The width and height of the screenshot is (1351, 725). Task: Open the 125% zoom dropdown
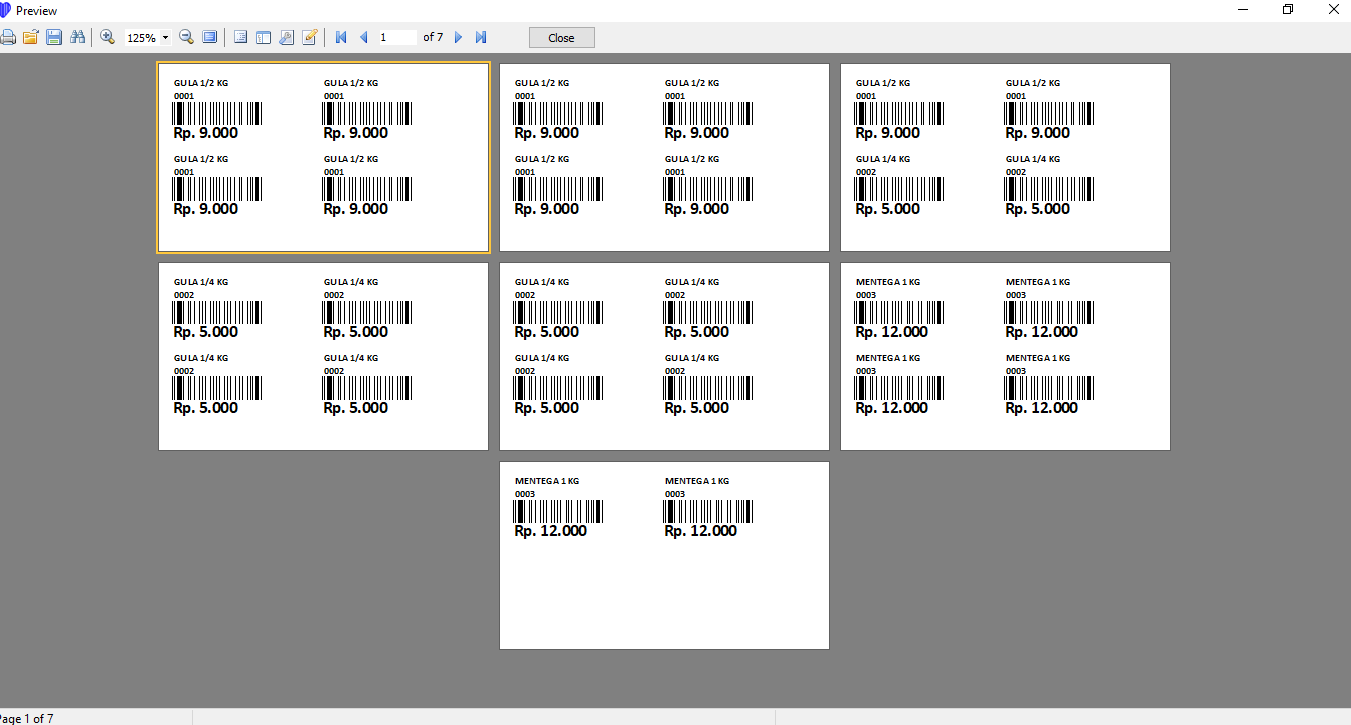click(x=165, y=38)
